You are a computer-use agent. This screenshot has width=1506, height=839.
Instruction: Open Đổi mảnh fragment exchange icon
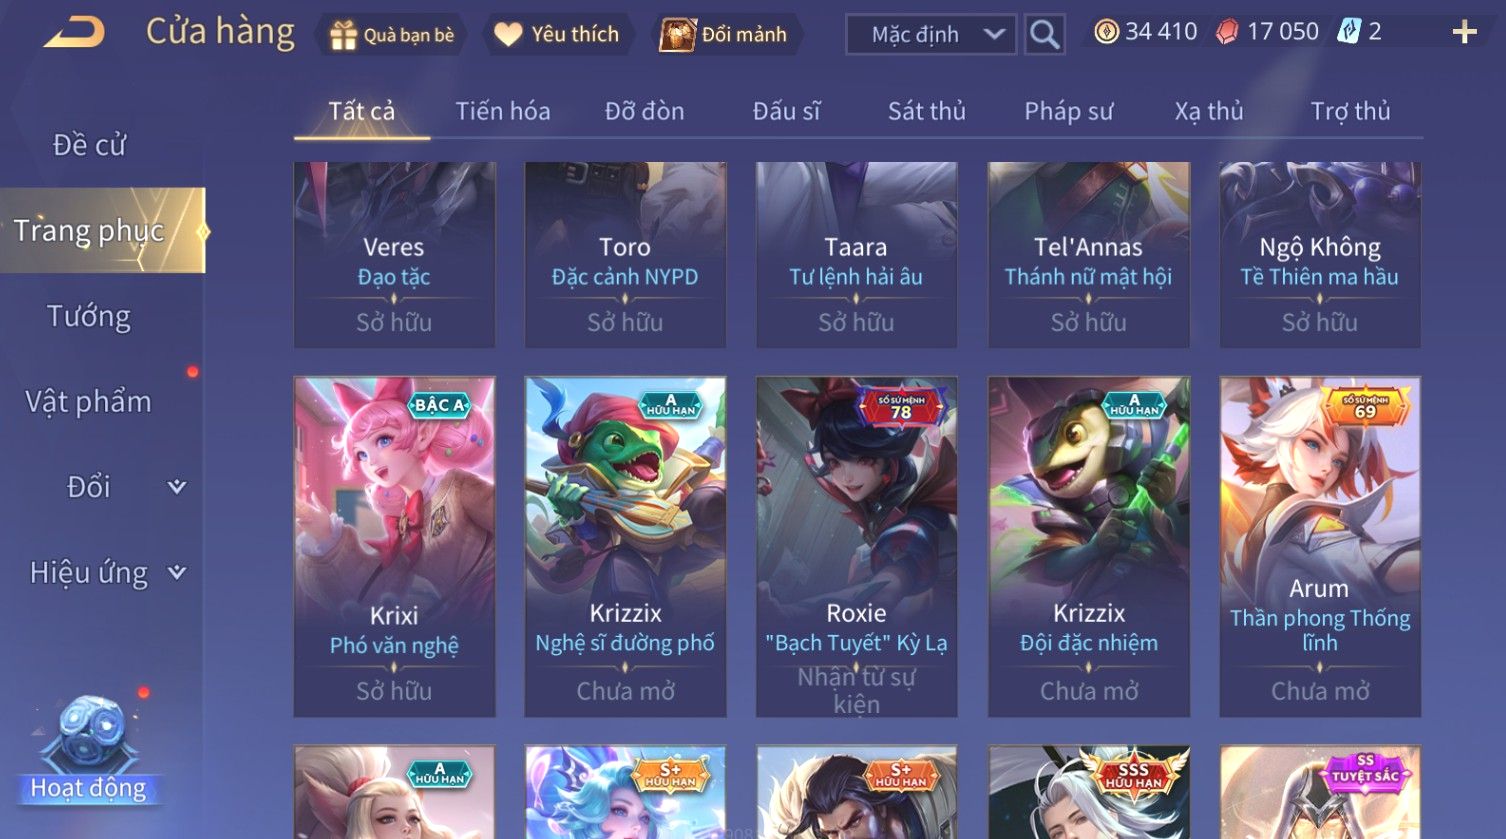[x=678, y=35]
